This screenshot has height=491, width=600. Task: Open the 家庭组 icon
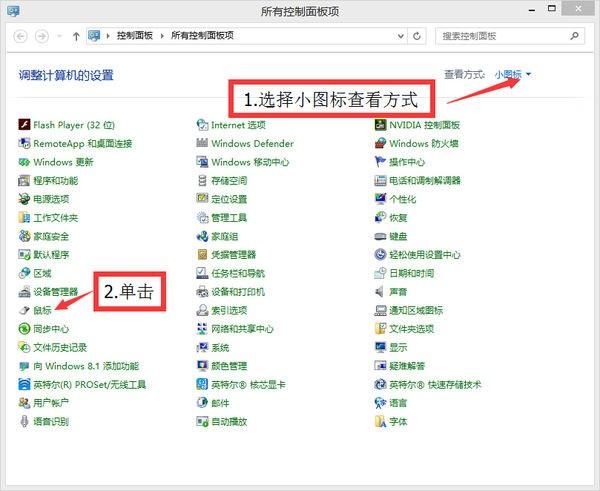coord(202,236)
